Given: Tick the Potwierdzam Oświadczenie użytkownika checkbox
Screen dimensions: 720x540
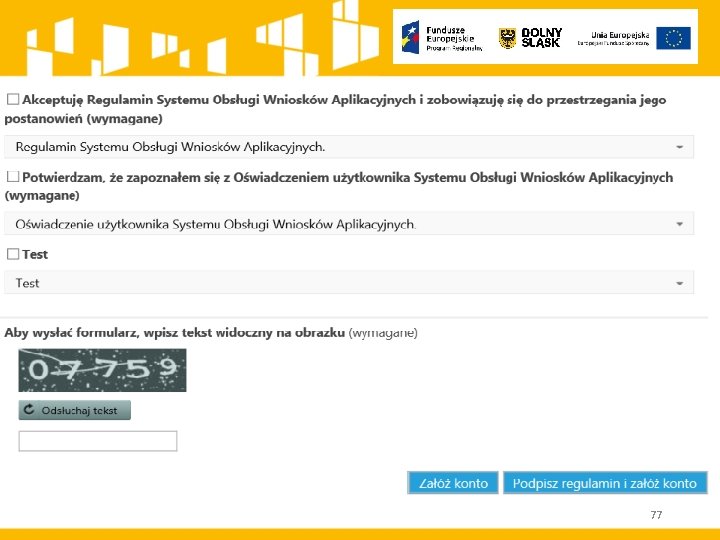Looking at the screenshot, I should pos(13,176).
